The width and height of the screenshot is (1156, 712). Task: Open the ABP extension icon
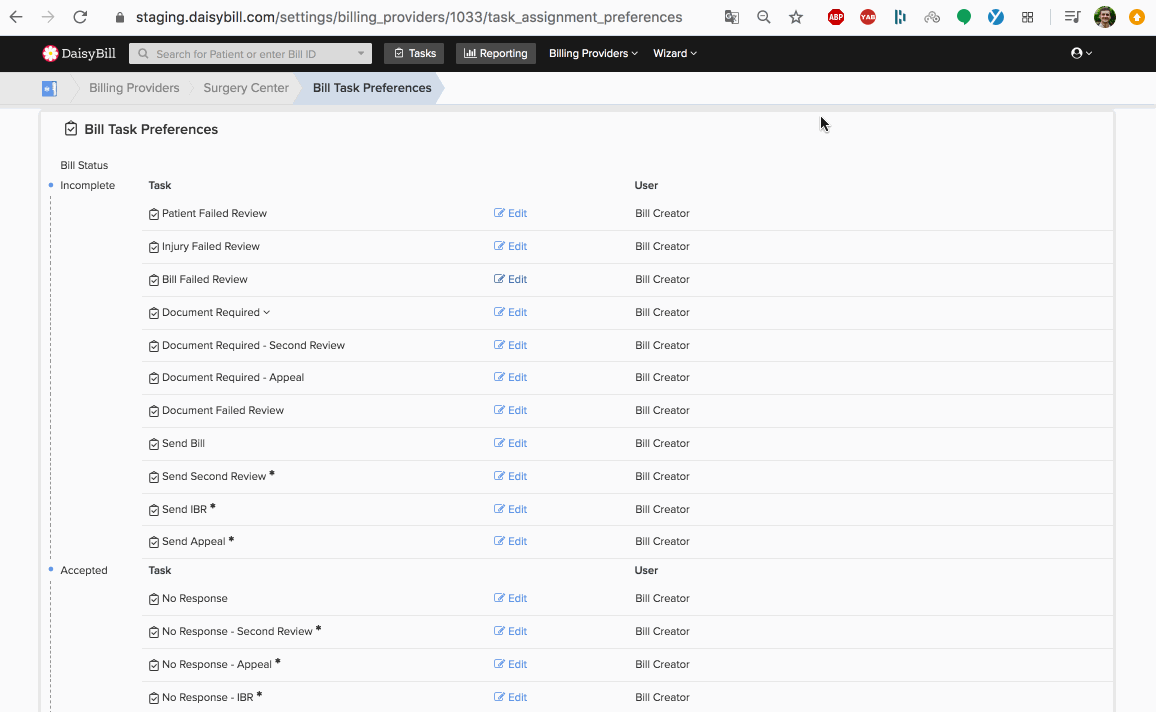(x=835, y=17)
